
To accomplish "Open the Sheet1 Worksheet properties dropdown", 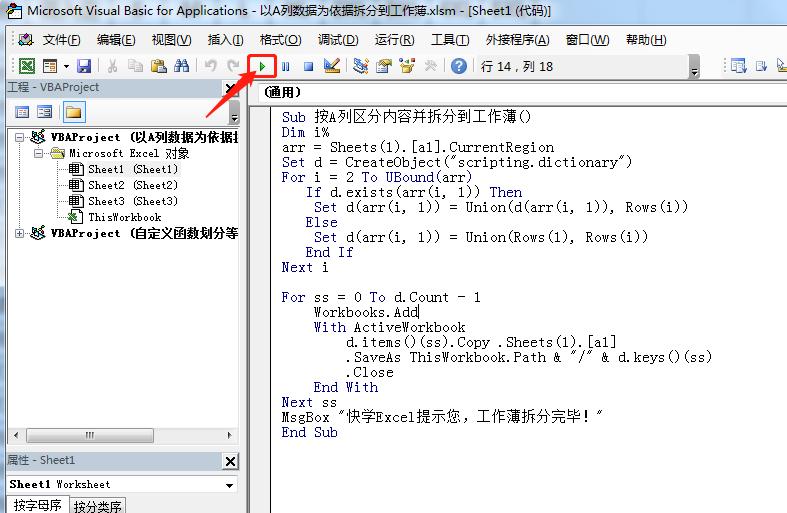I will pos(230,485).
